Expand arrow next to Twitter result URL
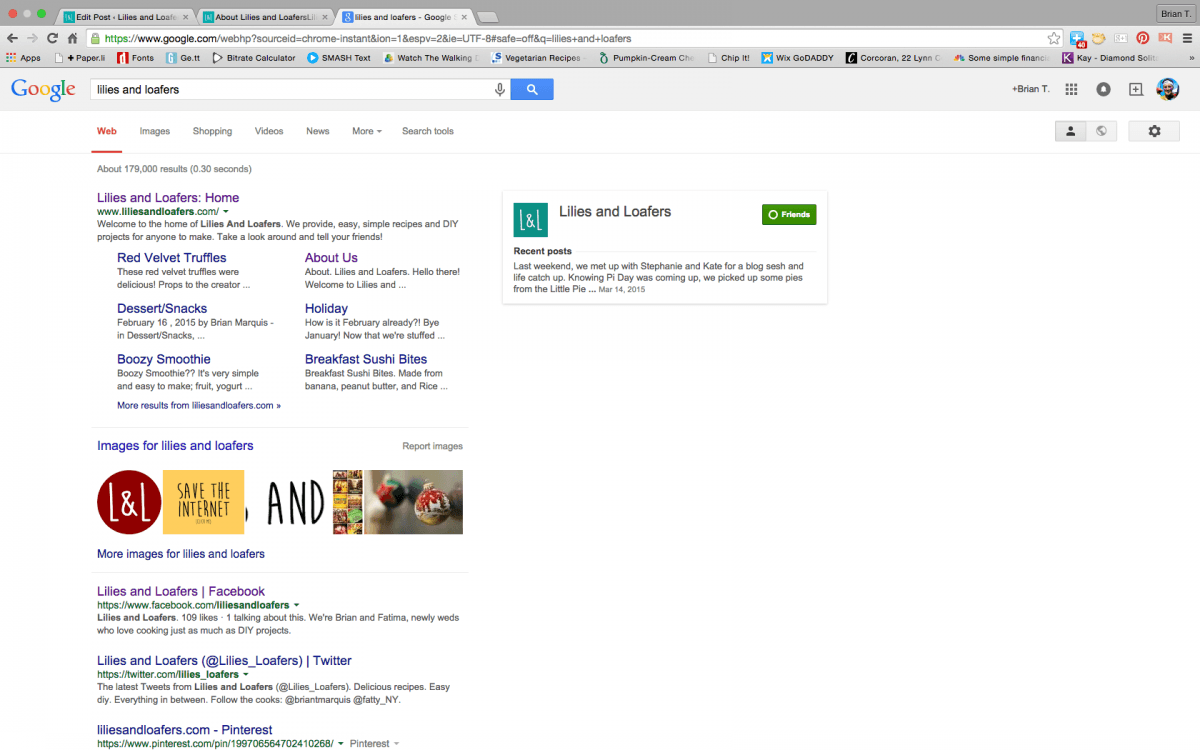The width and height of the screenshot is (1200, 750). coord(246,674)
